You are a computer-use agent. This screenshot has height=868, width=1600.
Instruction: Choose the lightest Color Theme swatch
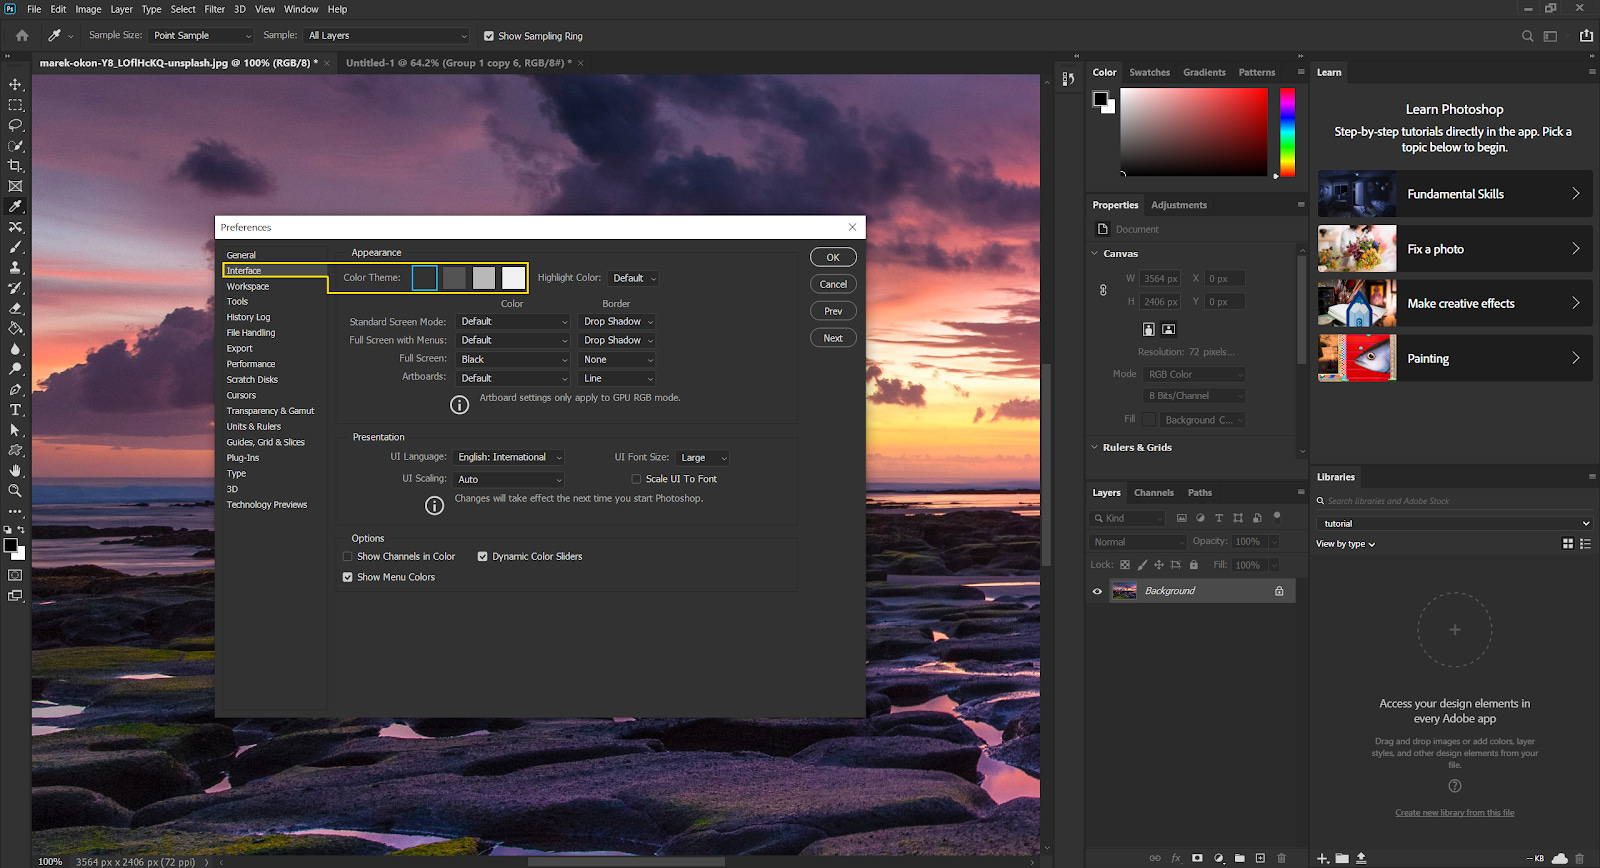[514, 278]
